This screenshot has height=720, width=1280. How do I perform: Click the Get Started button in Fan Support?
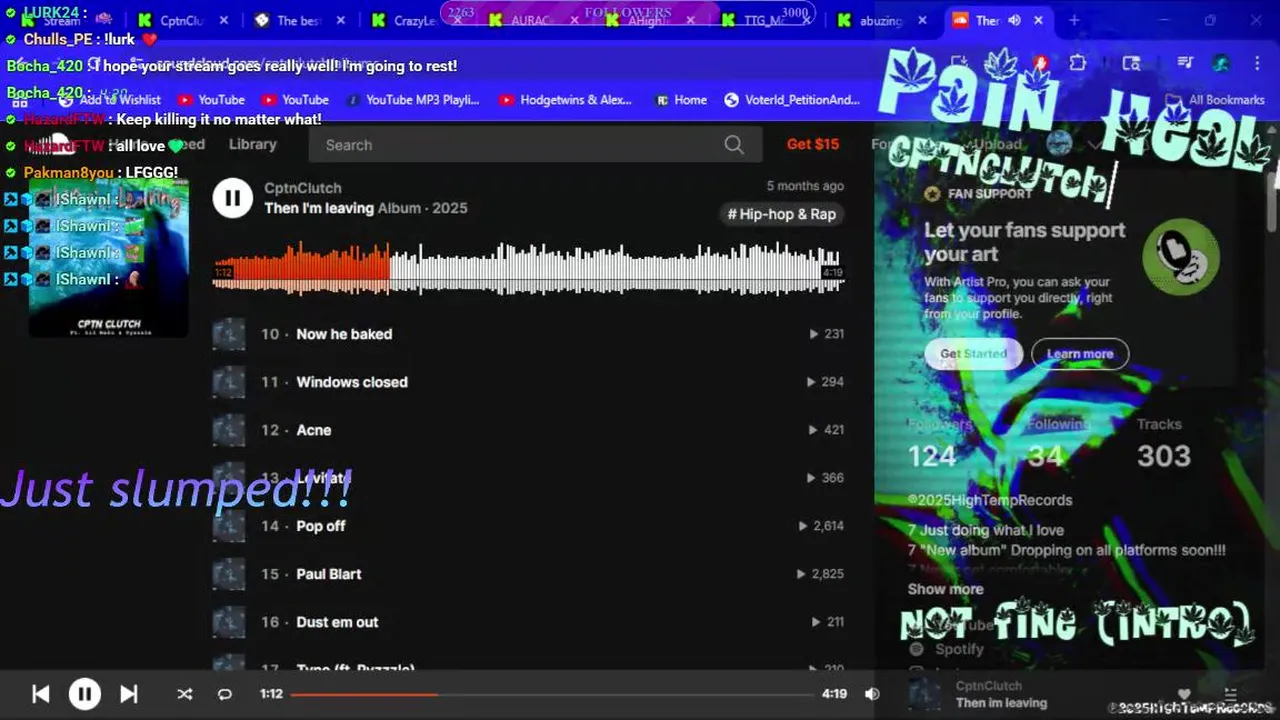(973, 353)
